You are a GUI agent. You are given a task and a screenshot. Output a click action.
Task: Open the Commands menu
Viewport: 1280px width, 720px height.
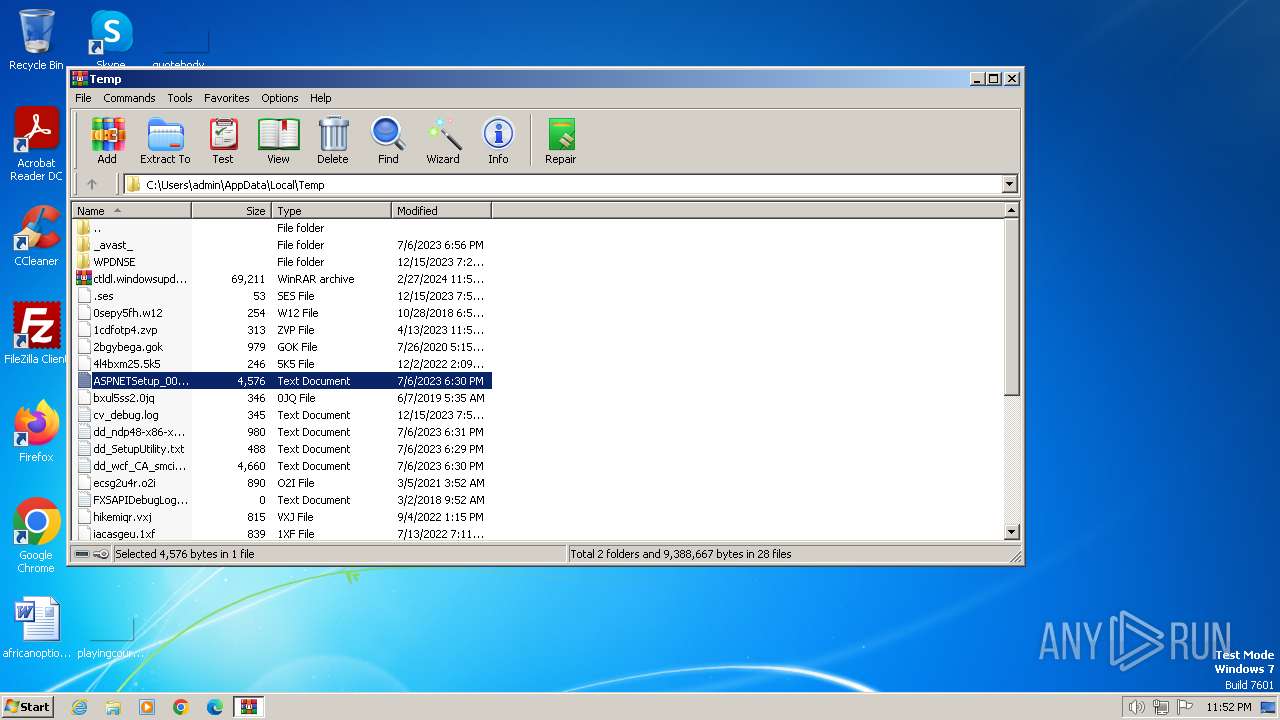pyautogui.click(x=129, y=98)
